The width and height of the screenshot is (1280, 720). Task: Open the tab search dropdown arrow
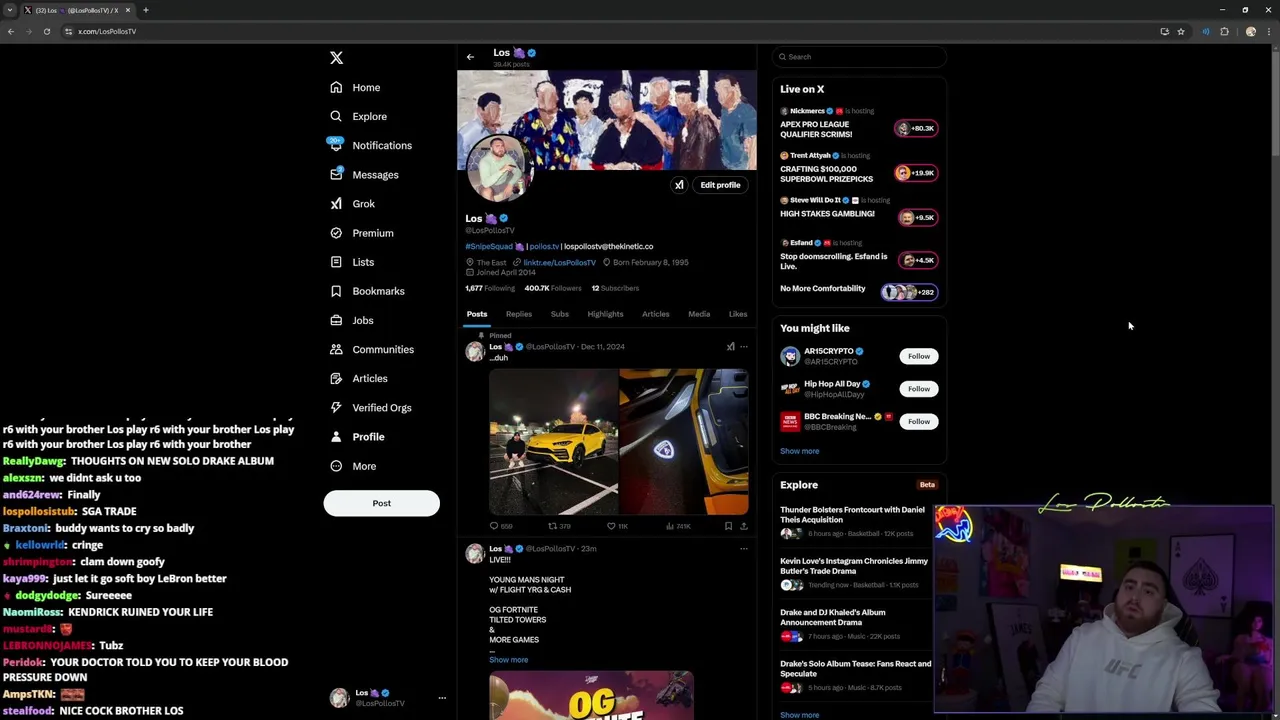pyautogui.click(x=10, y=10)
